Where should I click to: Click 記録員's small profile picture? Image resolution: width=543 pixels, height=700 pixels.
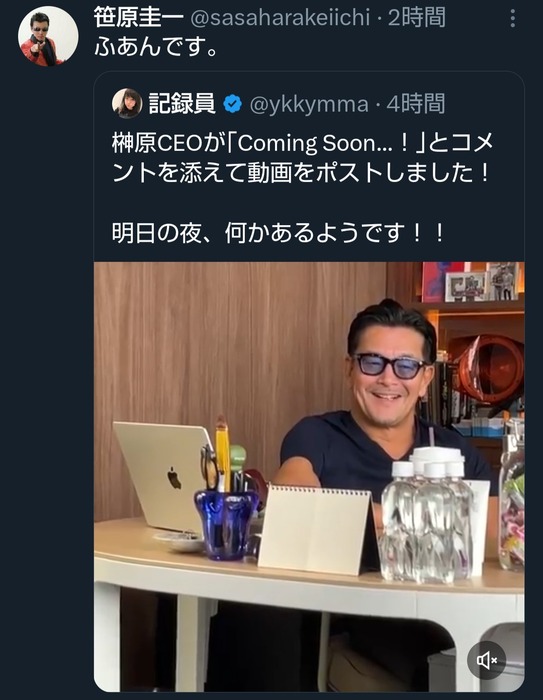[127, 103]
